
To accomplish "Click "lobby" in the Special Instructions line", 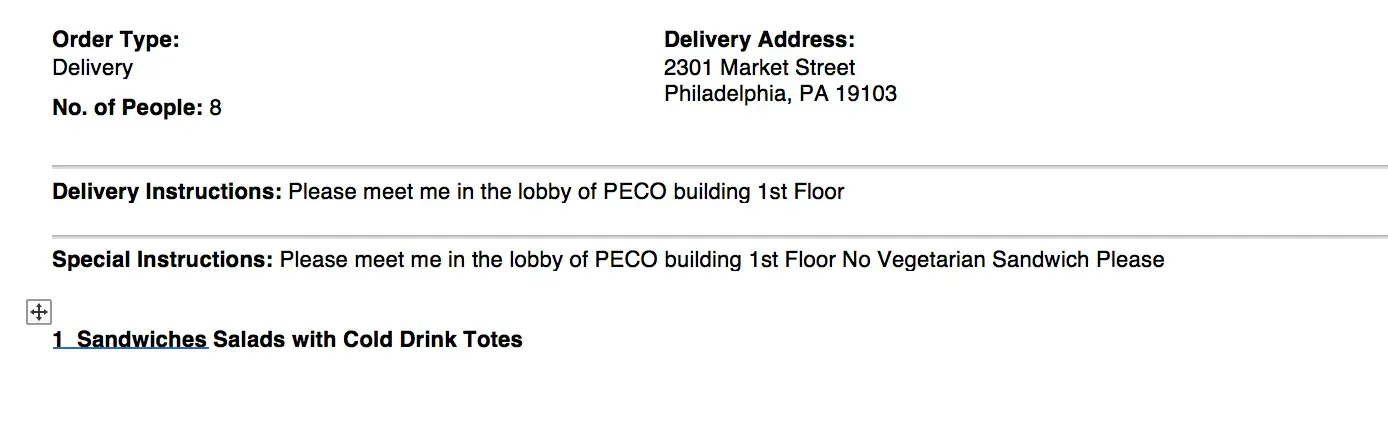I will (x=535, y=260).
